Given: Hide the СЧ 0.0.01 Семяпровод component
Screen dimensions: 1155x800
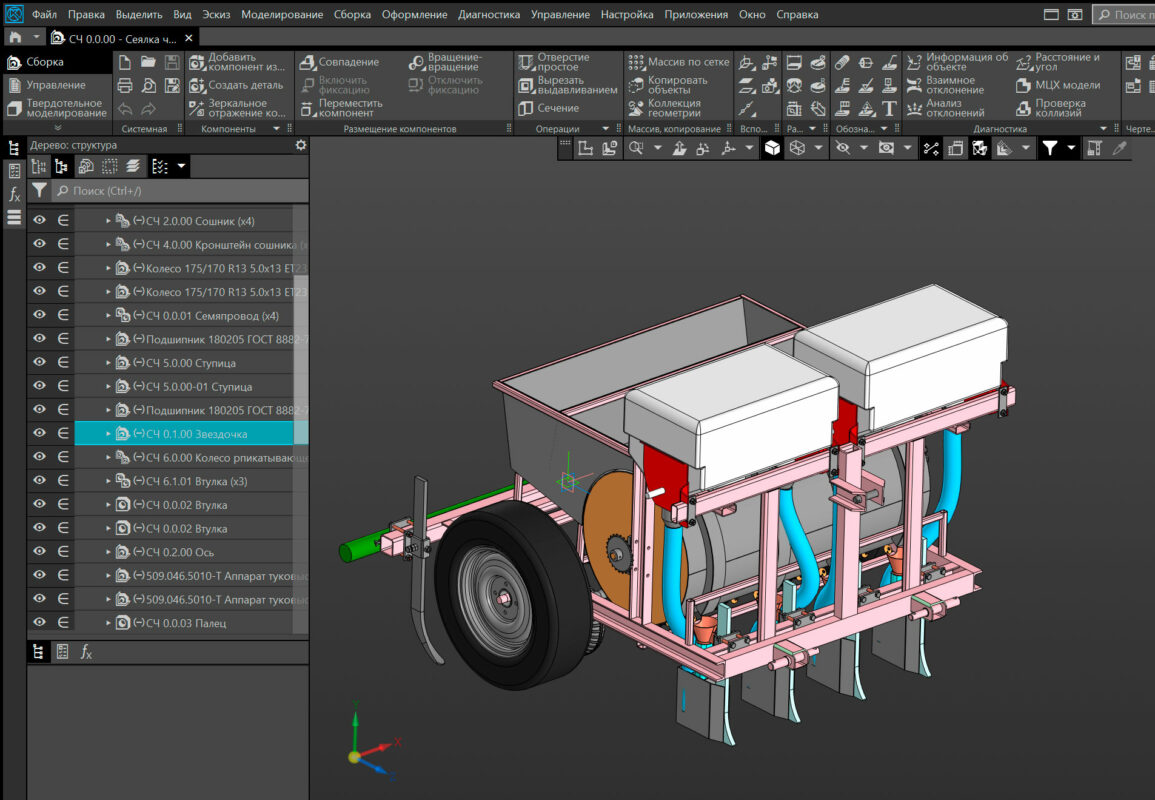Looking at the screenshot, I should click(x=39, y=315).
